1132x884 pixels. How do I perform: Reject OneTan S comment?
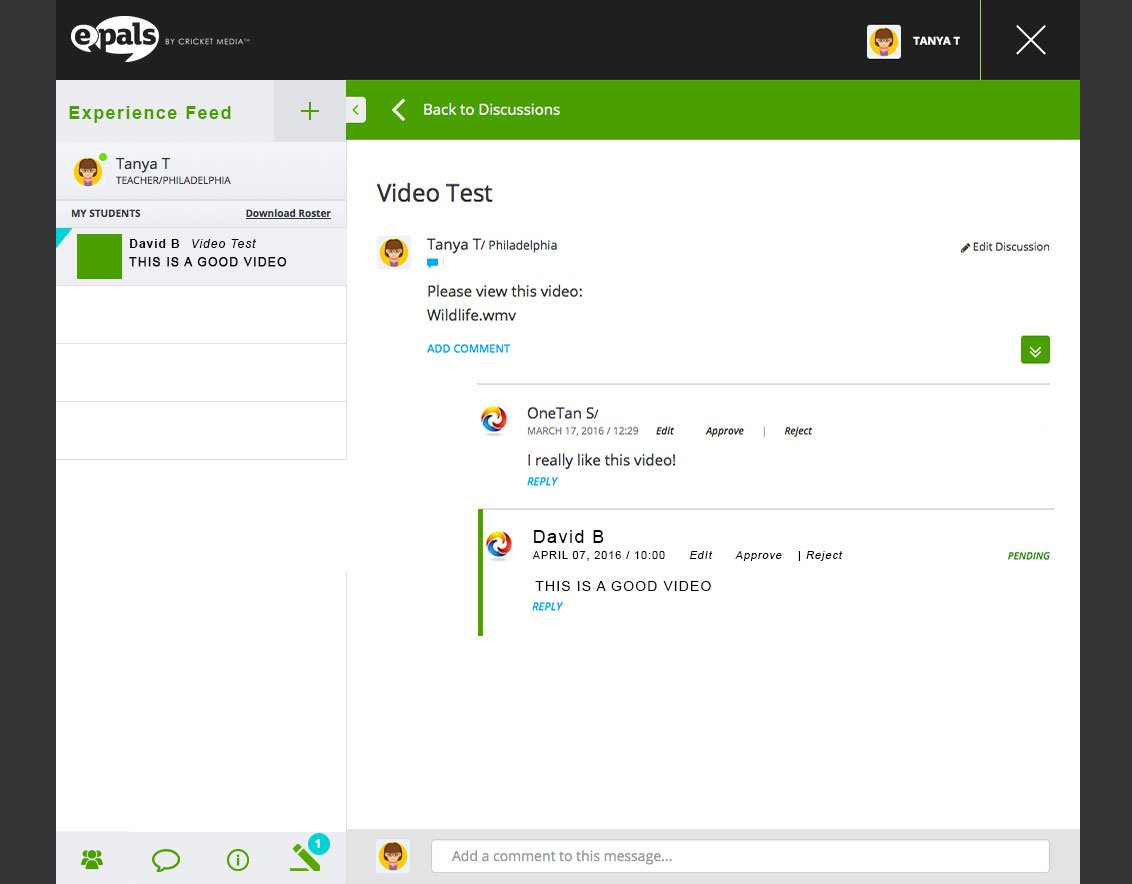click(798, 431)
